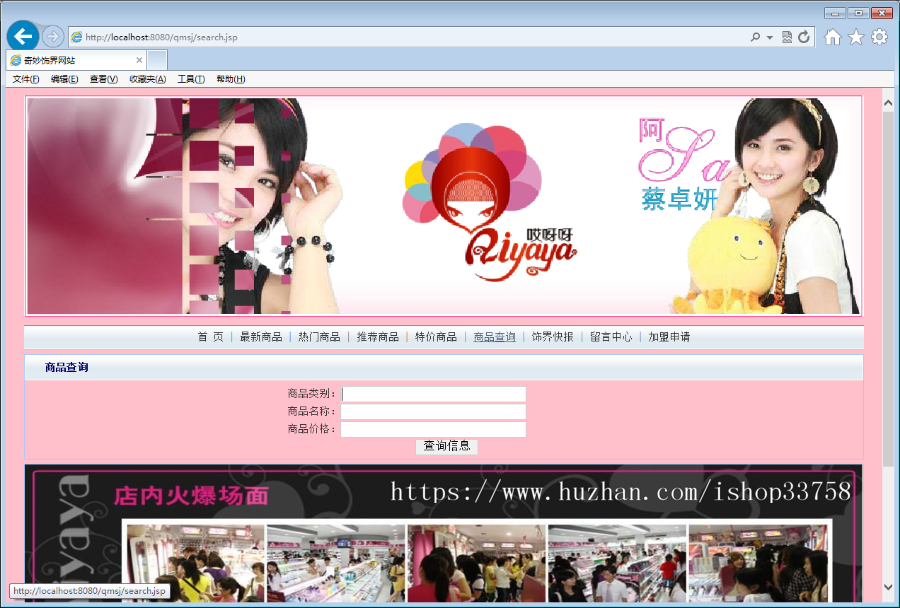The height and width of the screenshot is (608, 900).
Task: Navigate back using the back arrow
Action: [22, 36]
